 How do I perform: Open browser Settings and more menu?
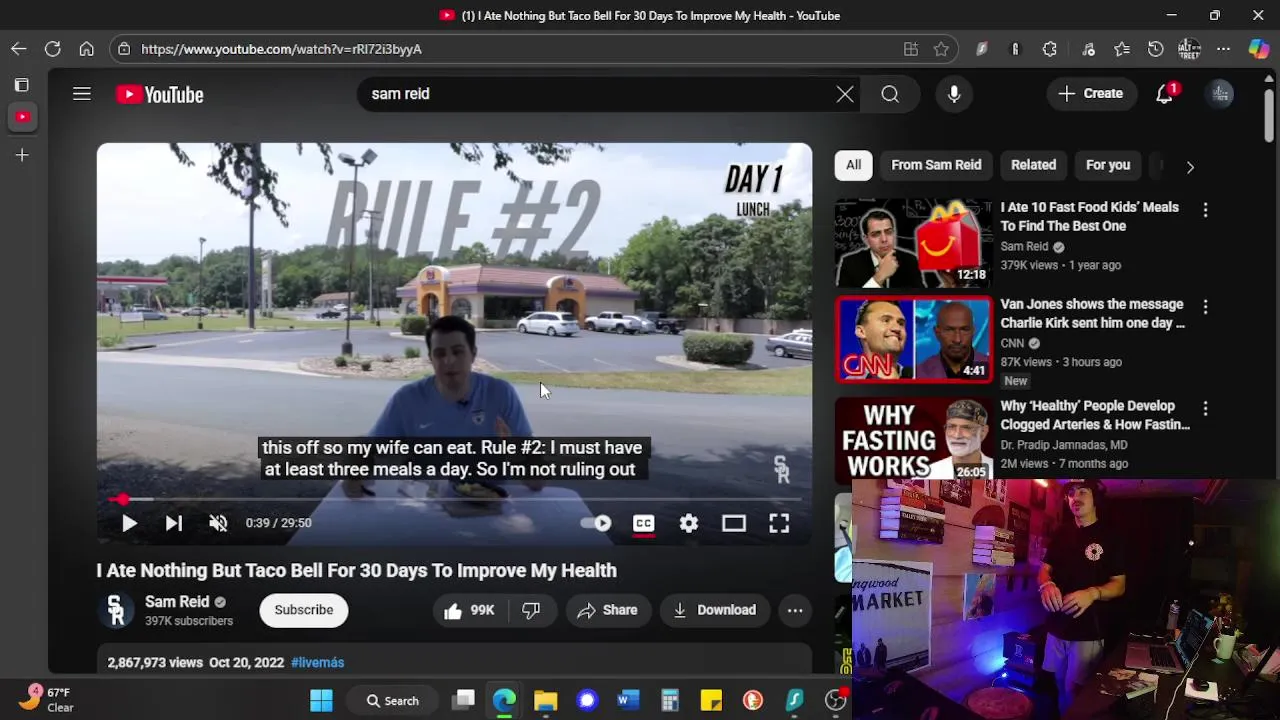pos(1223,49)
